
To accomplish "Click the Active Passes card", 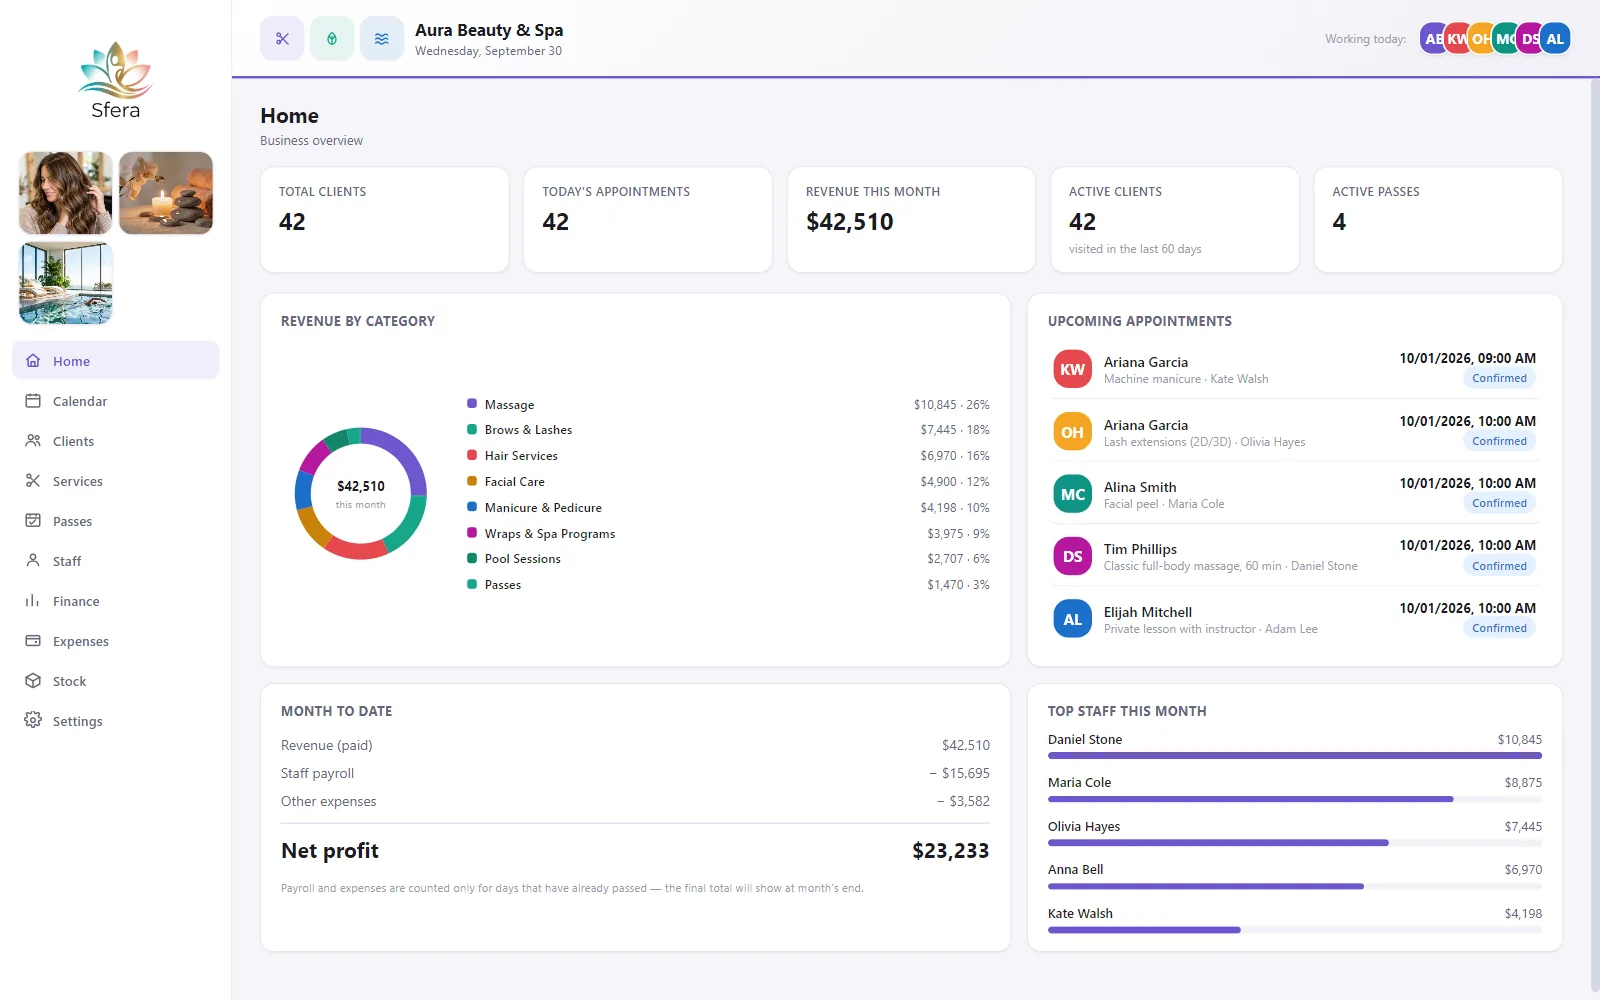I will (x=1438, y=220).
